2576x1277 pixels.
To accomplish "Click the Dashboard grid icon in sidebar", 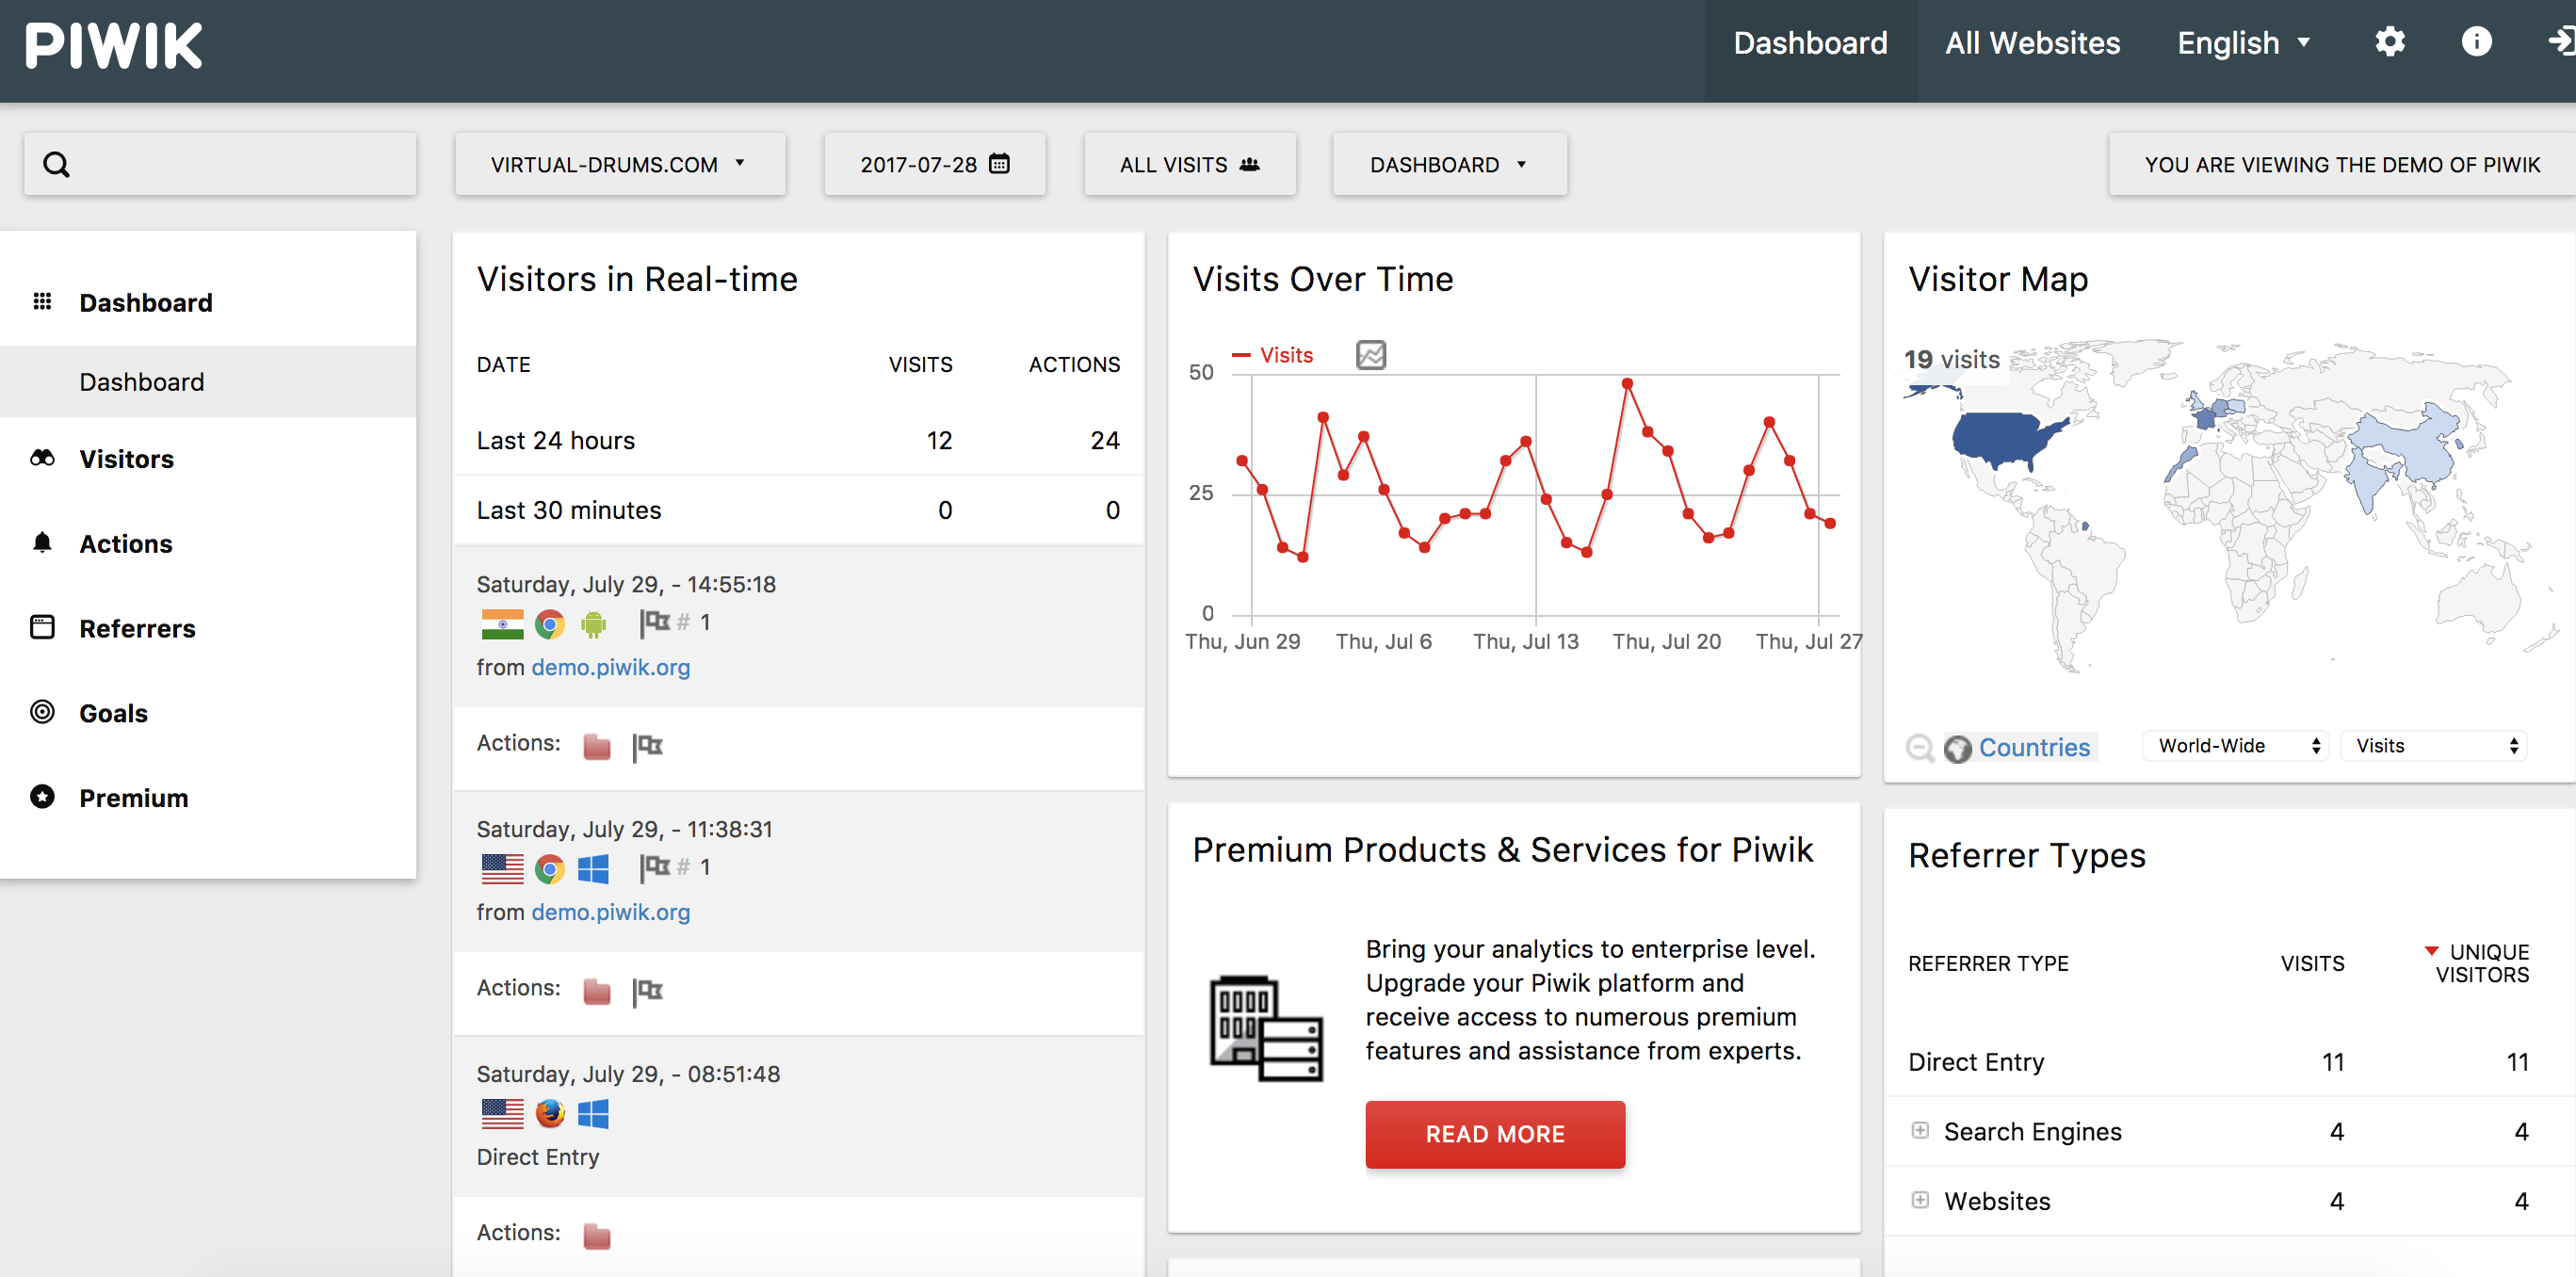I will click(42, 301).
